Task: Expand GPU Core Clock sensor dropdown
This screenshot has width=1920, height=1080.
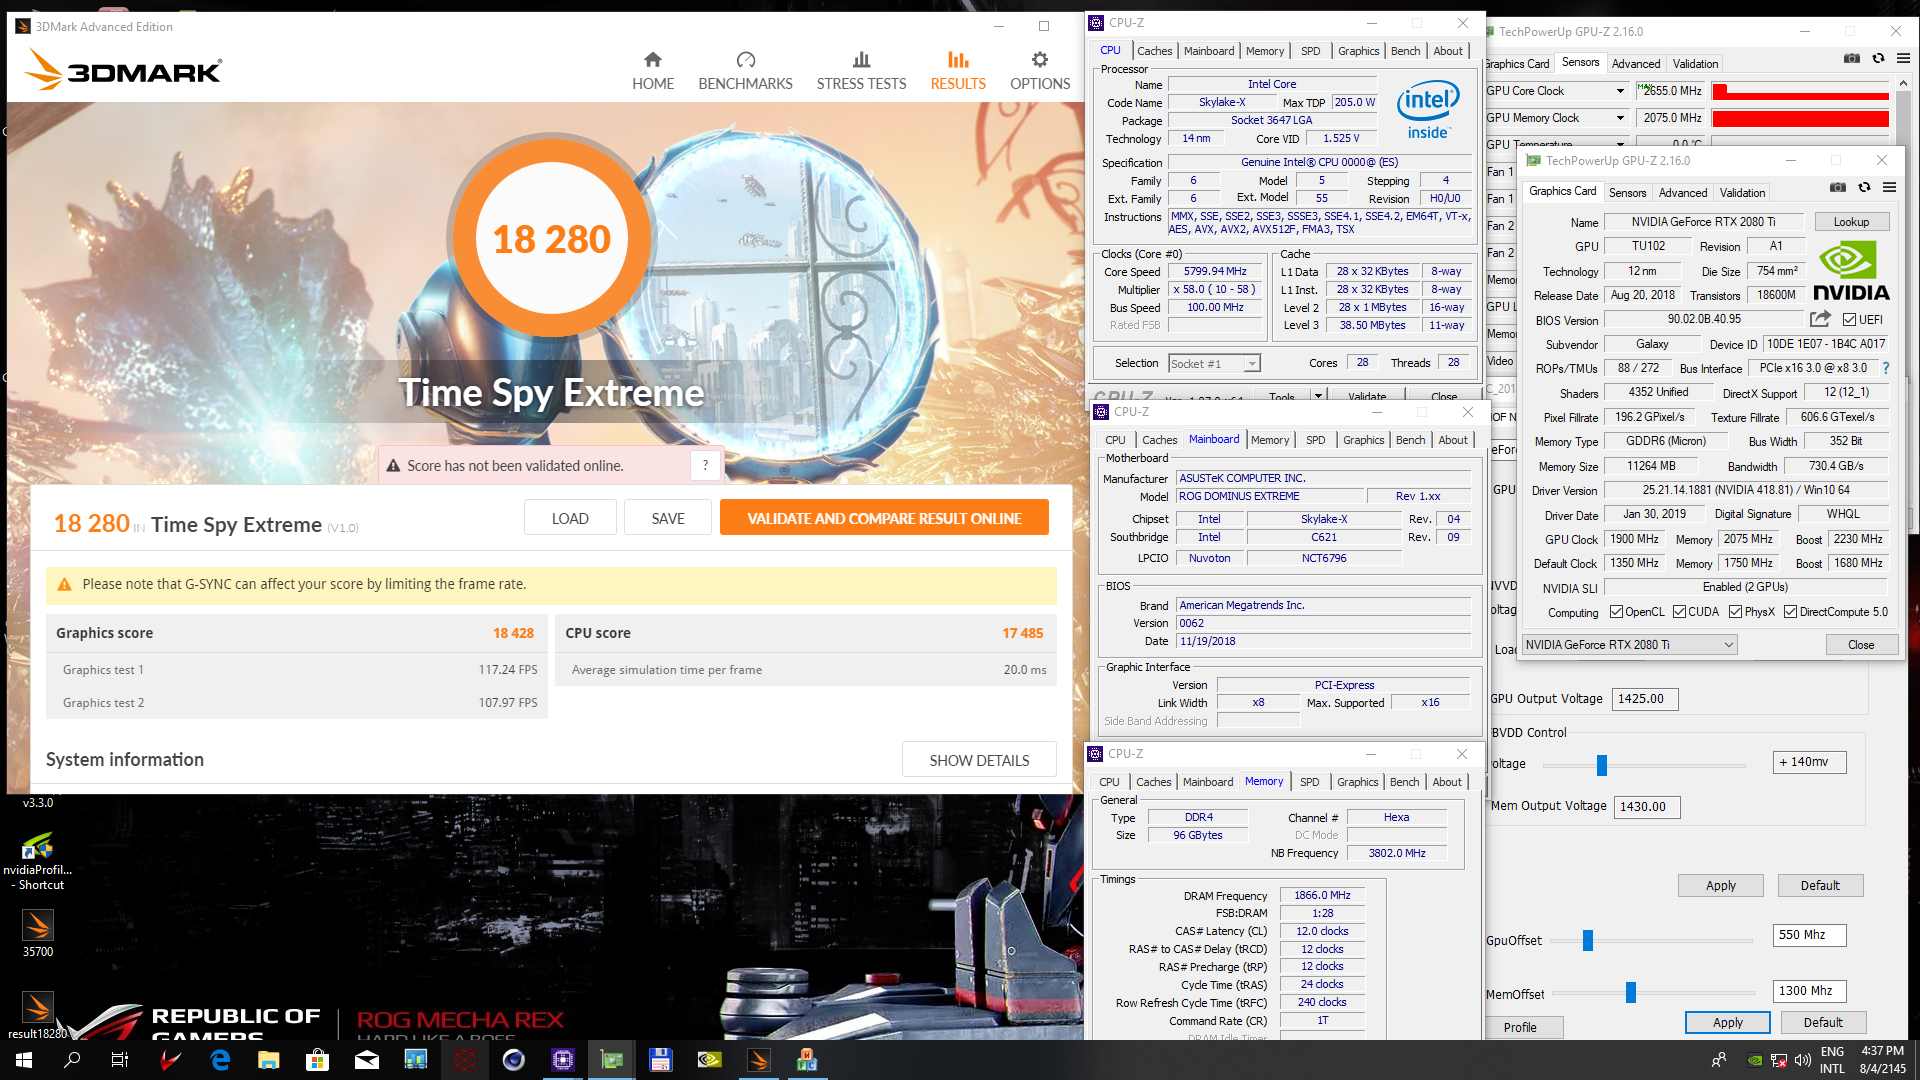Action: click(x=1620, y=91)
